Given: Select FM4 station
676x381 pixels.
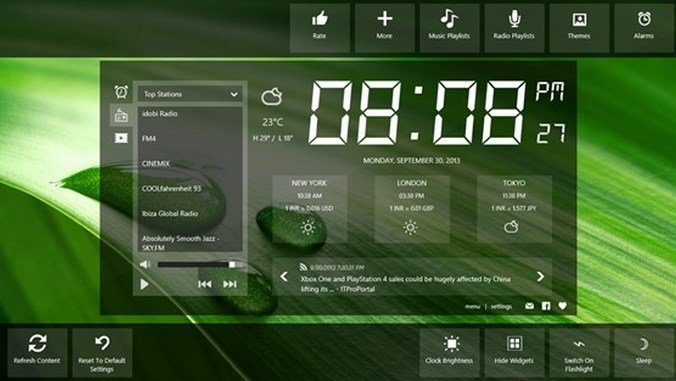Looking at the screenshot, I should [190, 139].
